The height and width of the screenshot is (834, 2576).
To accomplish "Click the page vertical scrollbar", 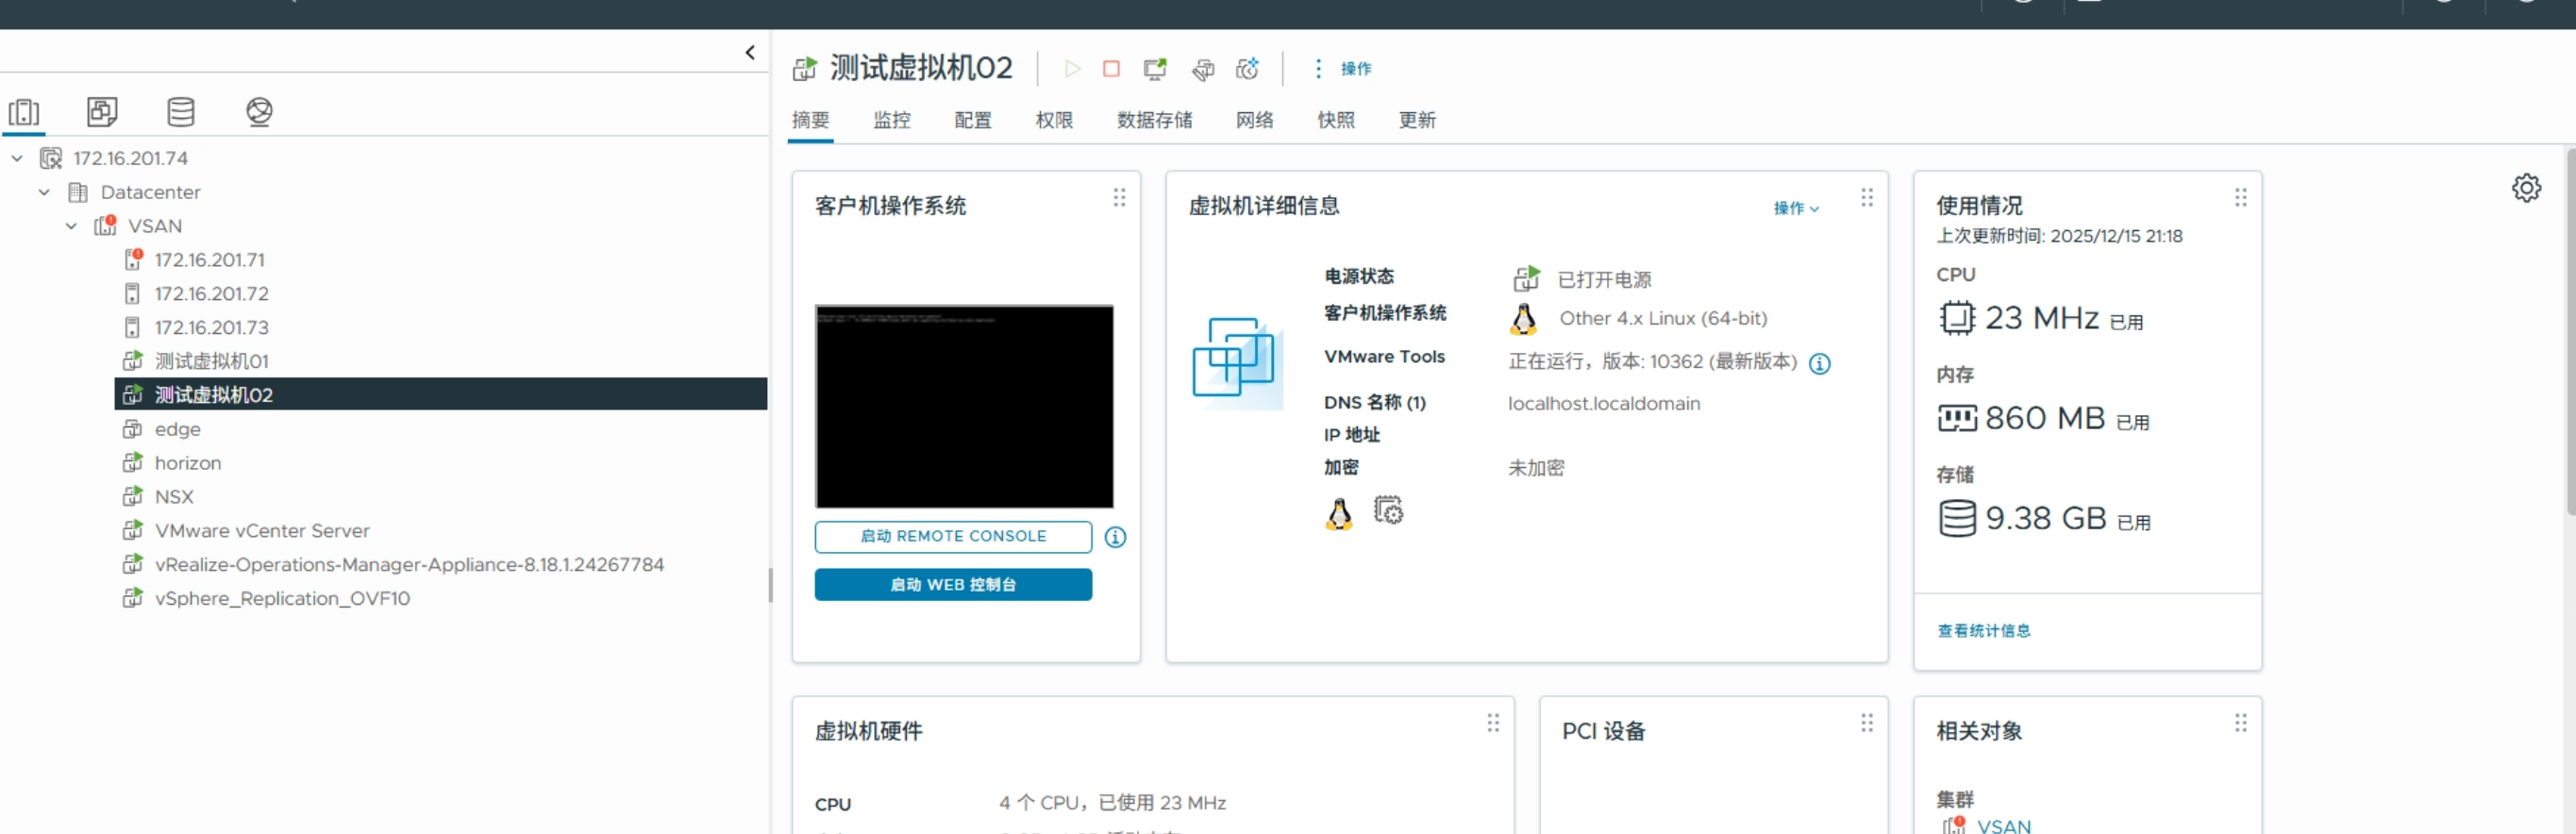I will [2570, 330].
